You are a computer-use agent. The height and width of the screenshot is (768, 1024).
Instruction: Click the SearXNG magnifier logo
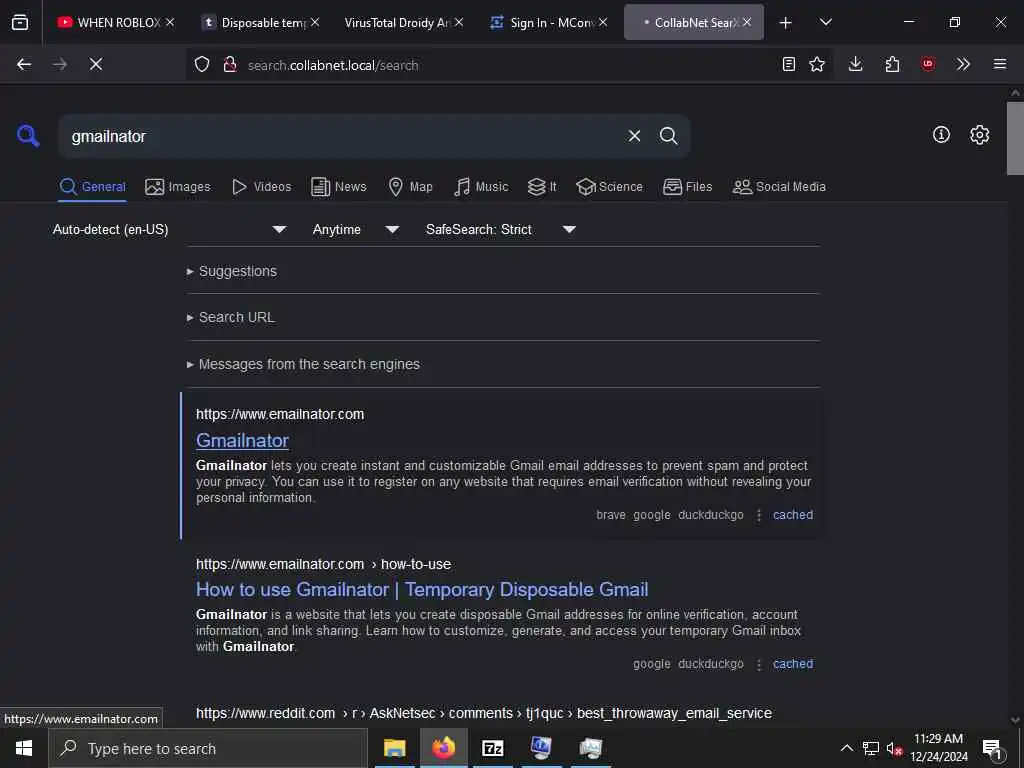28,136
